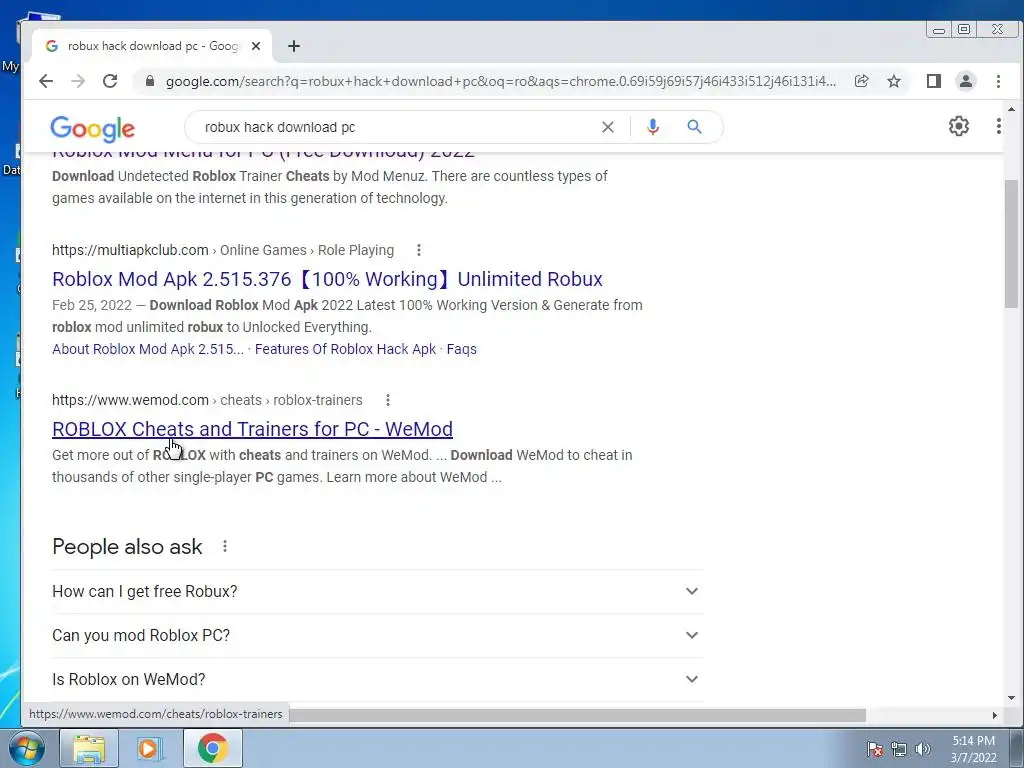This screenshot has height=768, width=1024.
Task: Select the robux hack download pc tab
Action: (153, 46)
